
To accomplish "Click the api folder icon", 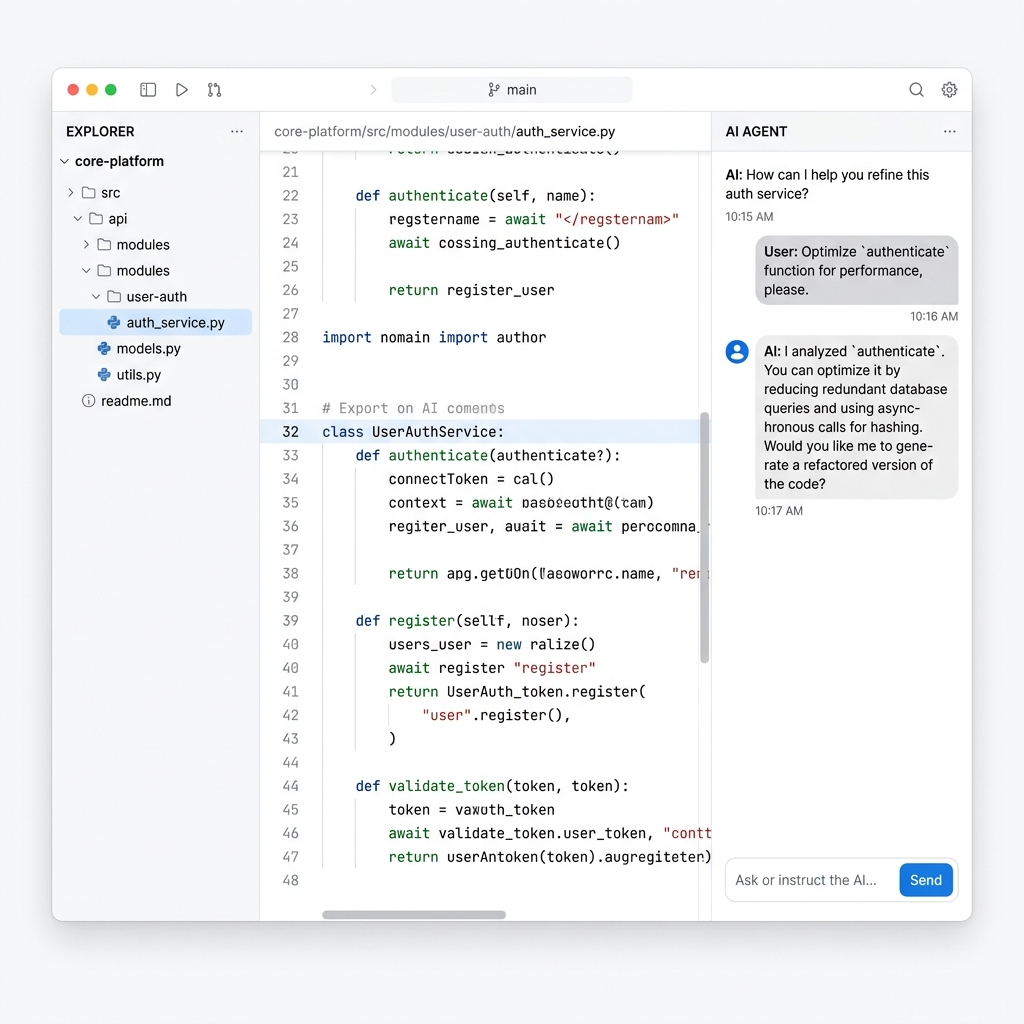I will tap(96, 219).
